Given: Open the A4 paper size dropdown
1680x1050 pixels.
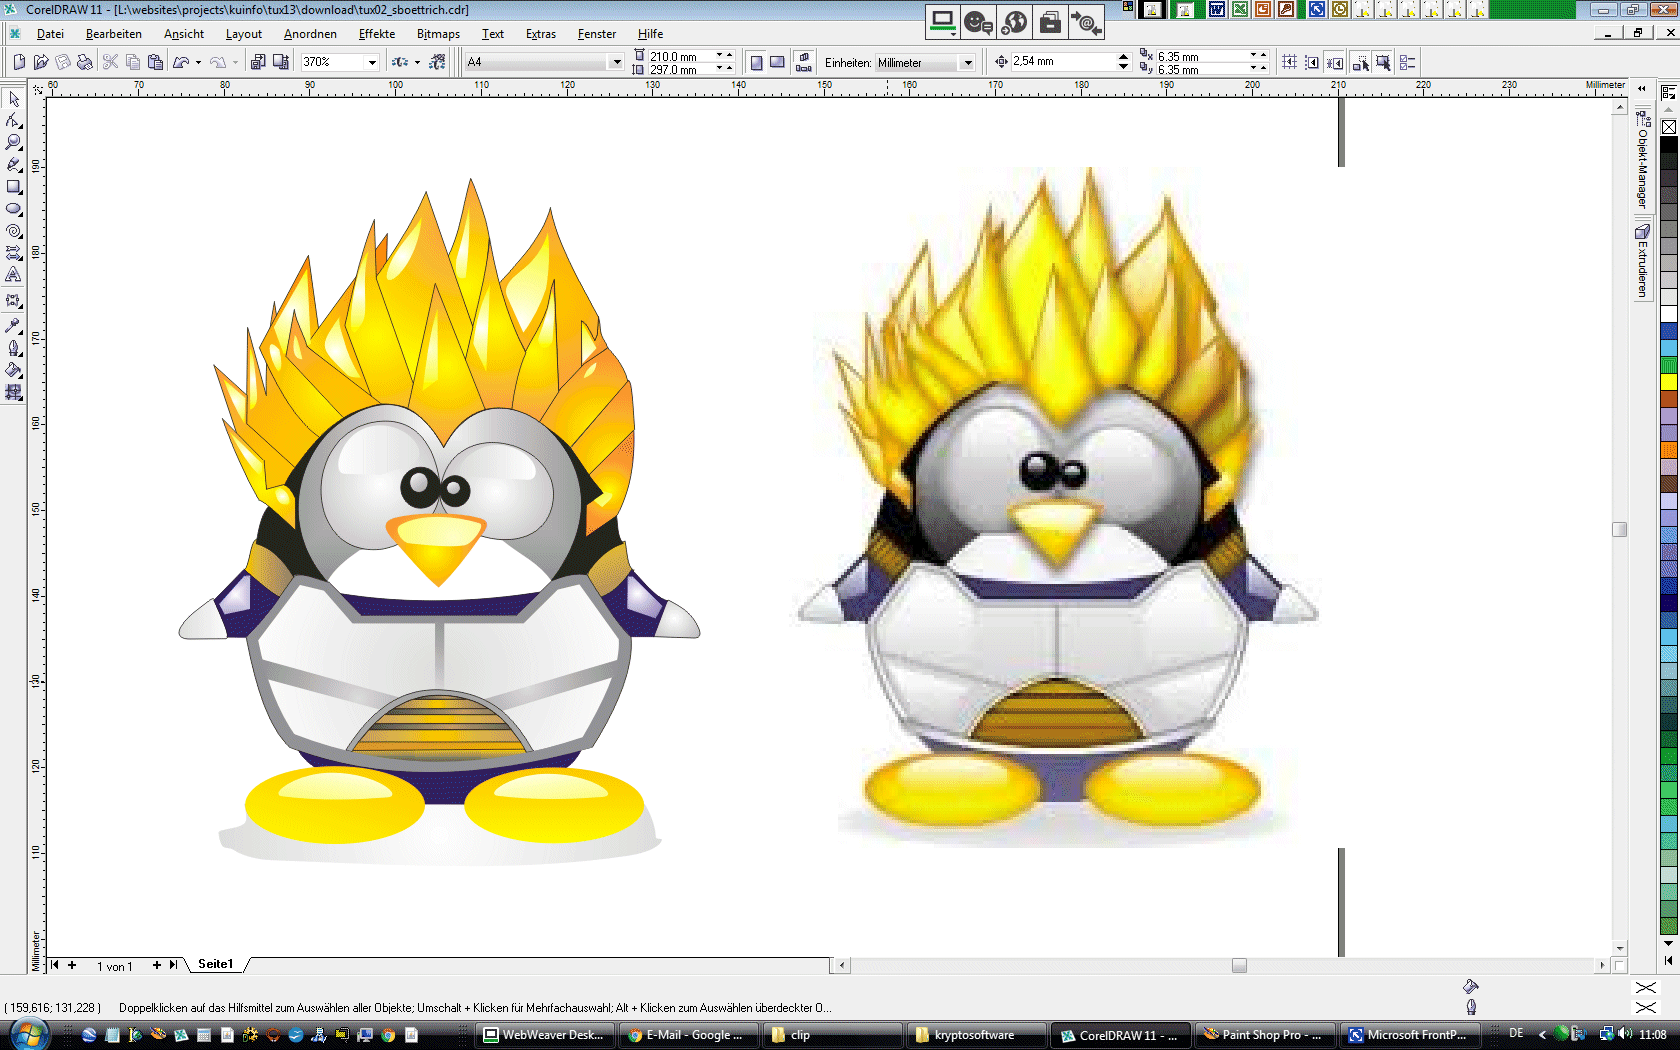Looking at the screenshot, I should pos(616,62).
